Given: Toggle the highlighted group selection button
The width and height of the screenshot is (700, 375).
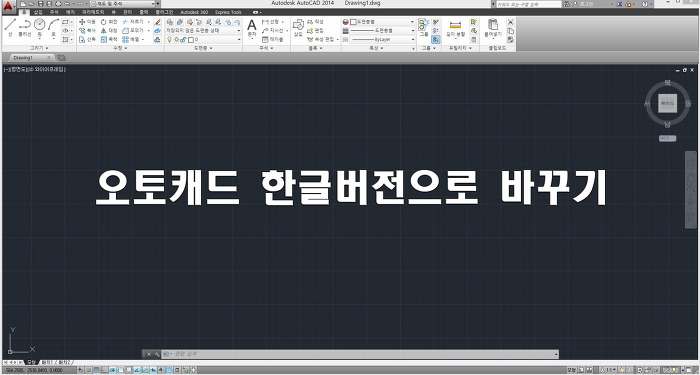Looking at the screenshot, I should tap(436, 39).
